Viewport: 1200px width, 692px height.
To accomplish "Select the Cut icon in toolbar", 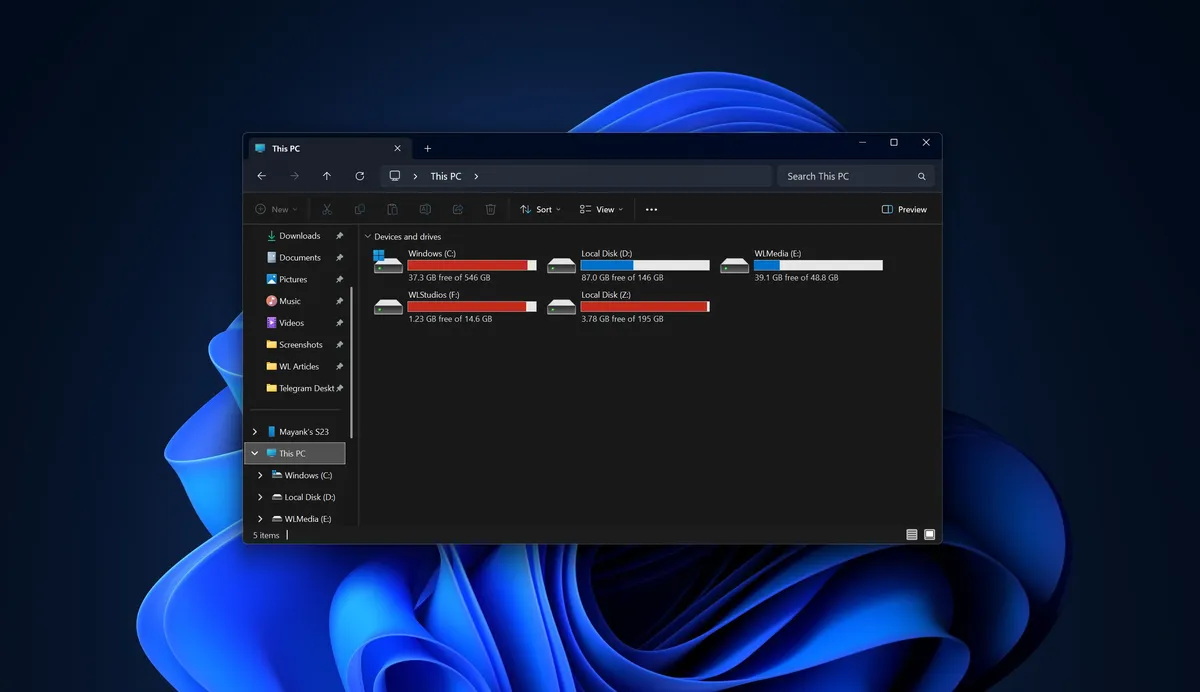I will tap(327, 209).
